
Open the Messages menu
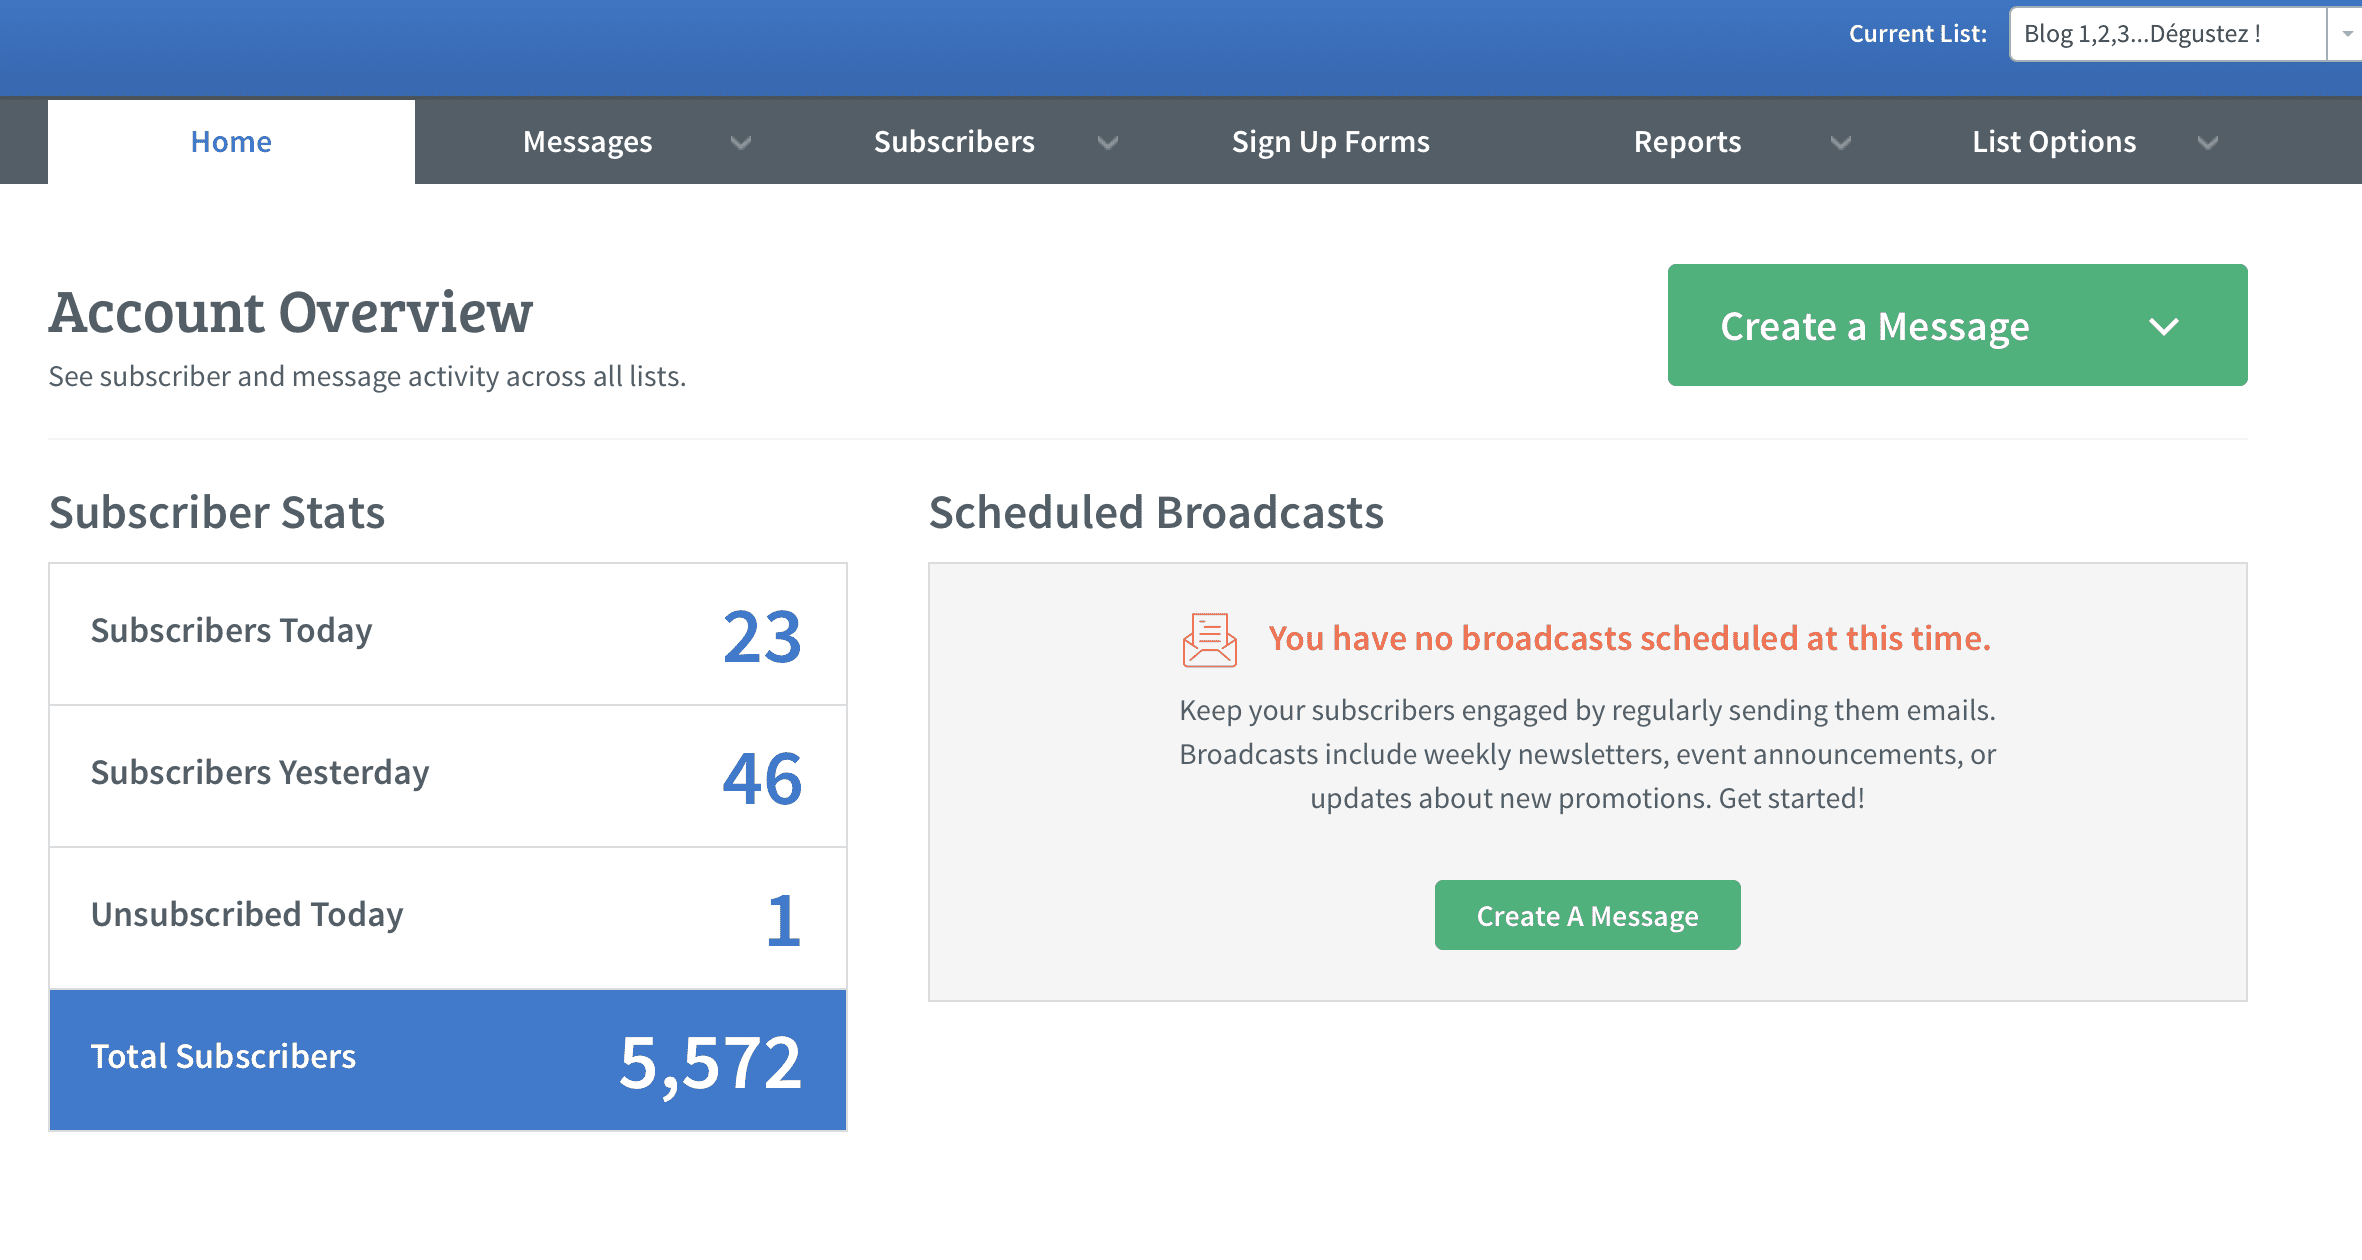click(x=587, y=142)
